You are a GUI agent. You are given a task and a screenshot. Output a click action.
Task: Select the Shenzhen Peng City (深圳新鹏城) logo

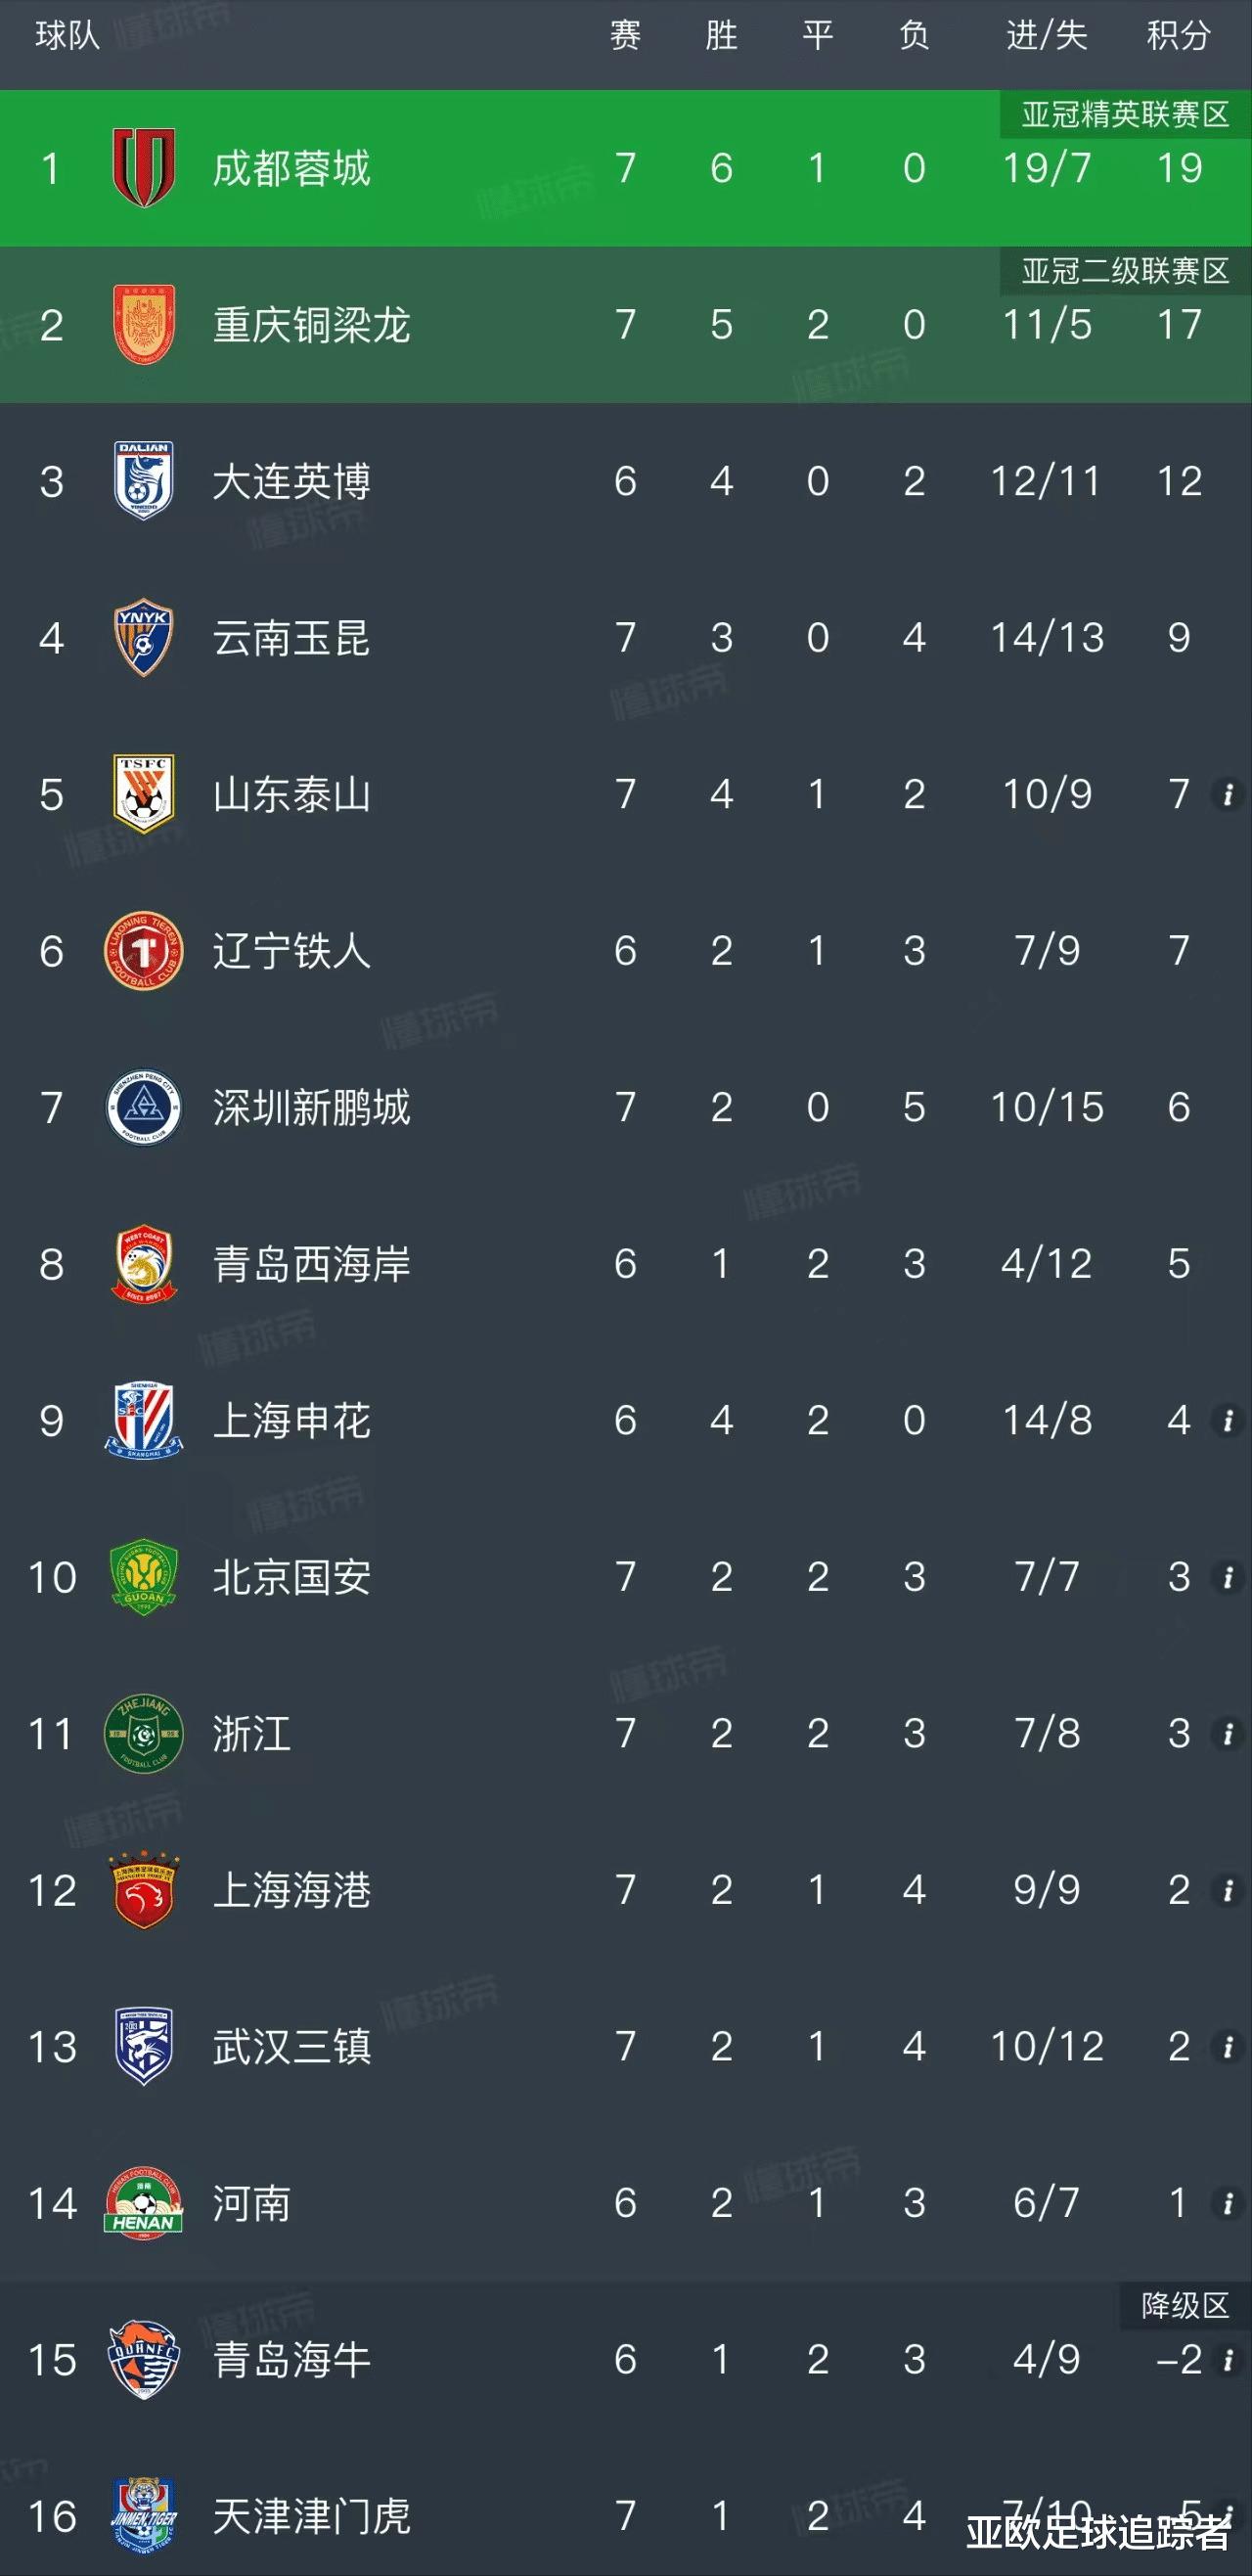click(144, 1107)
